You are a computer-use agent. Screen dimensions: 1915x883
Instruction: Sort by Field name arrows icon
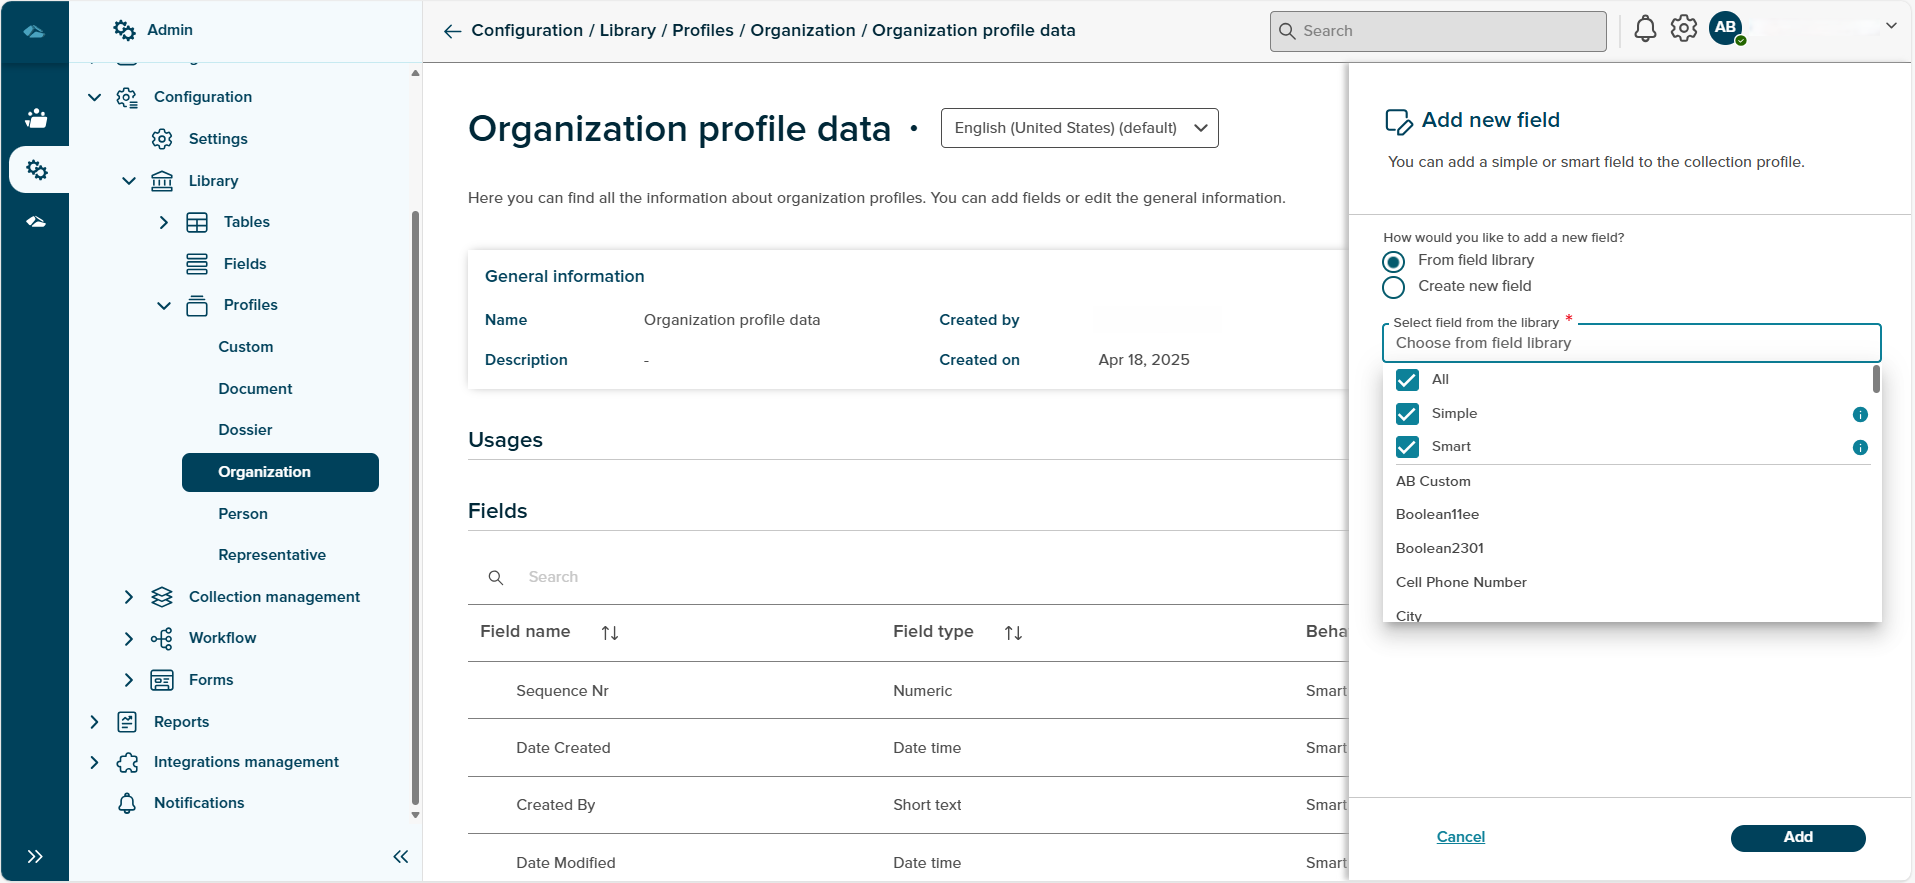pos(610,633)
